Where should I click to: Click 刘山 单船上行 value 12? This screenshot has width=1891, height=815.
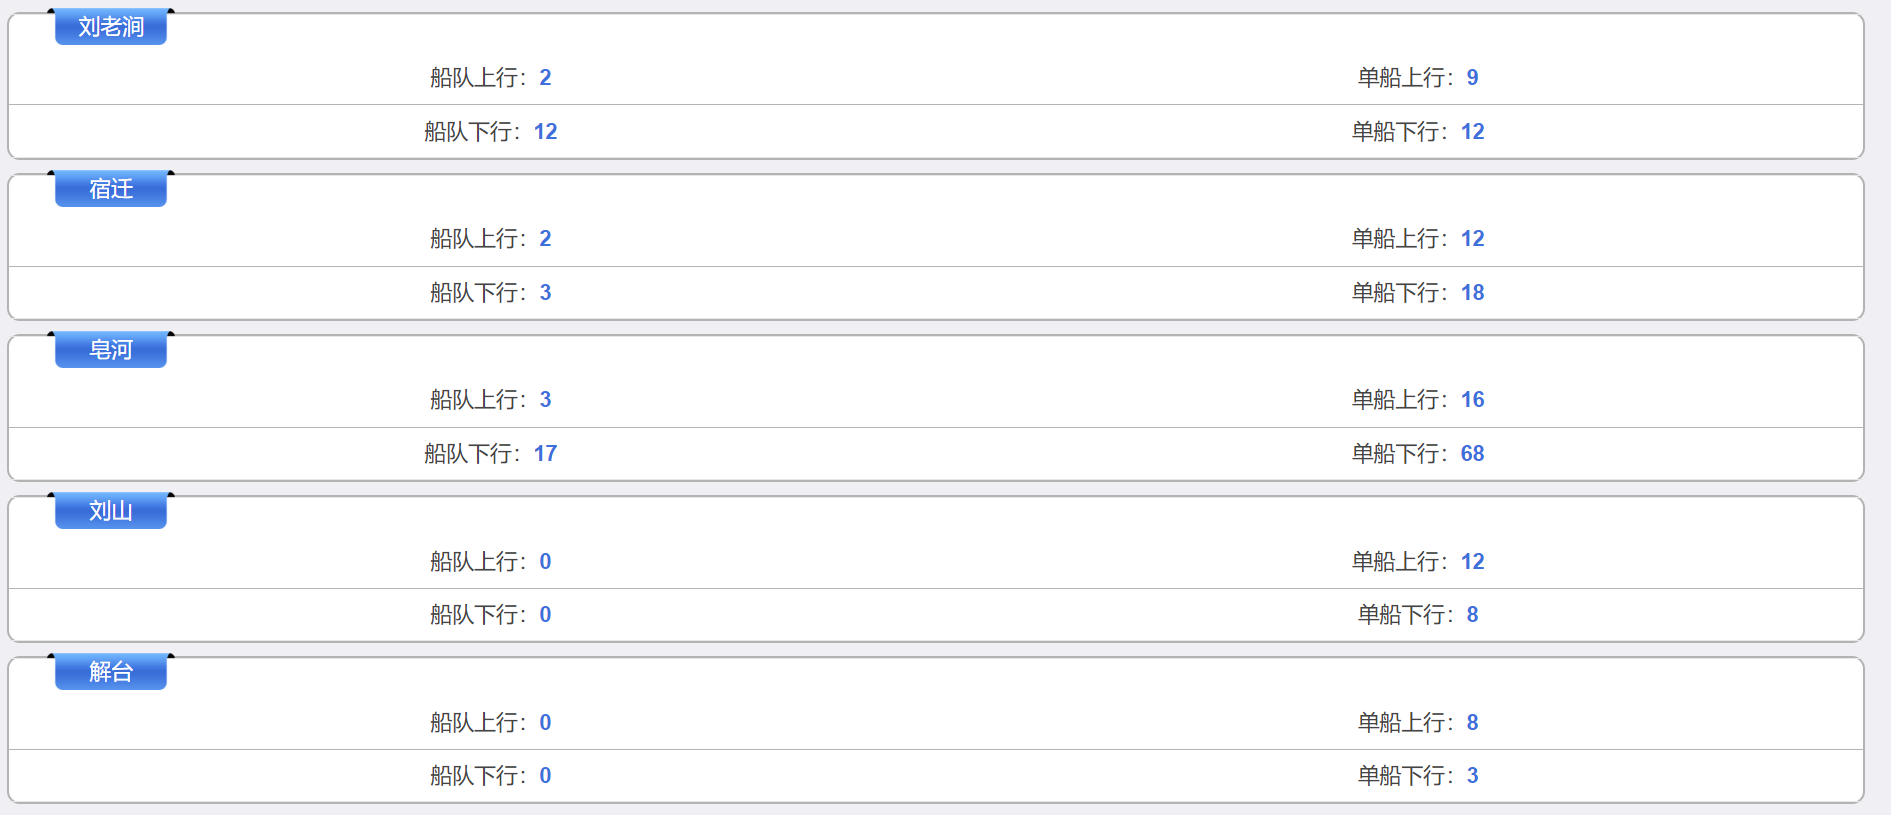coord(1472,562)
